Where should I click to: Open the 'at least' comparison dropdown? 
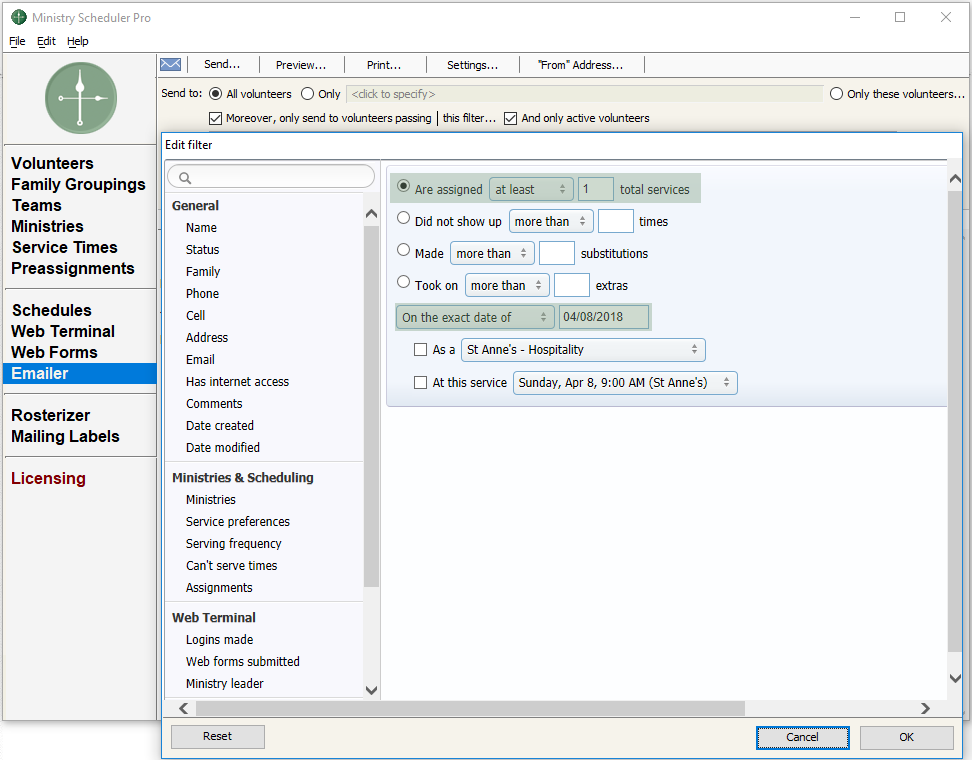click(x=530, y=189)
